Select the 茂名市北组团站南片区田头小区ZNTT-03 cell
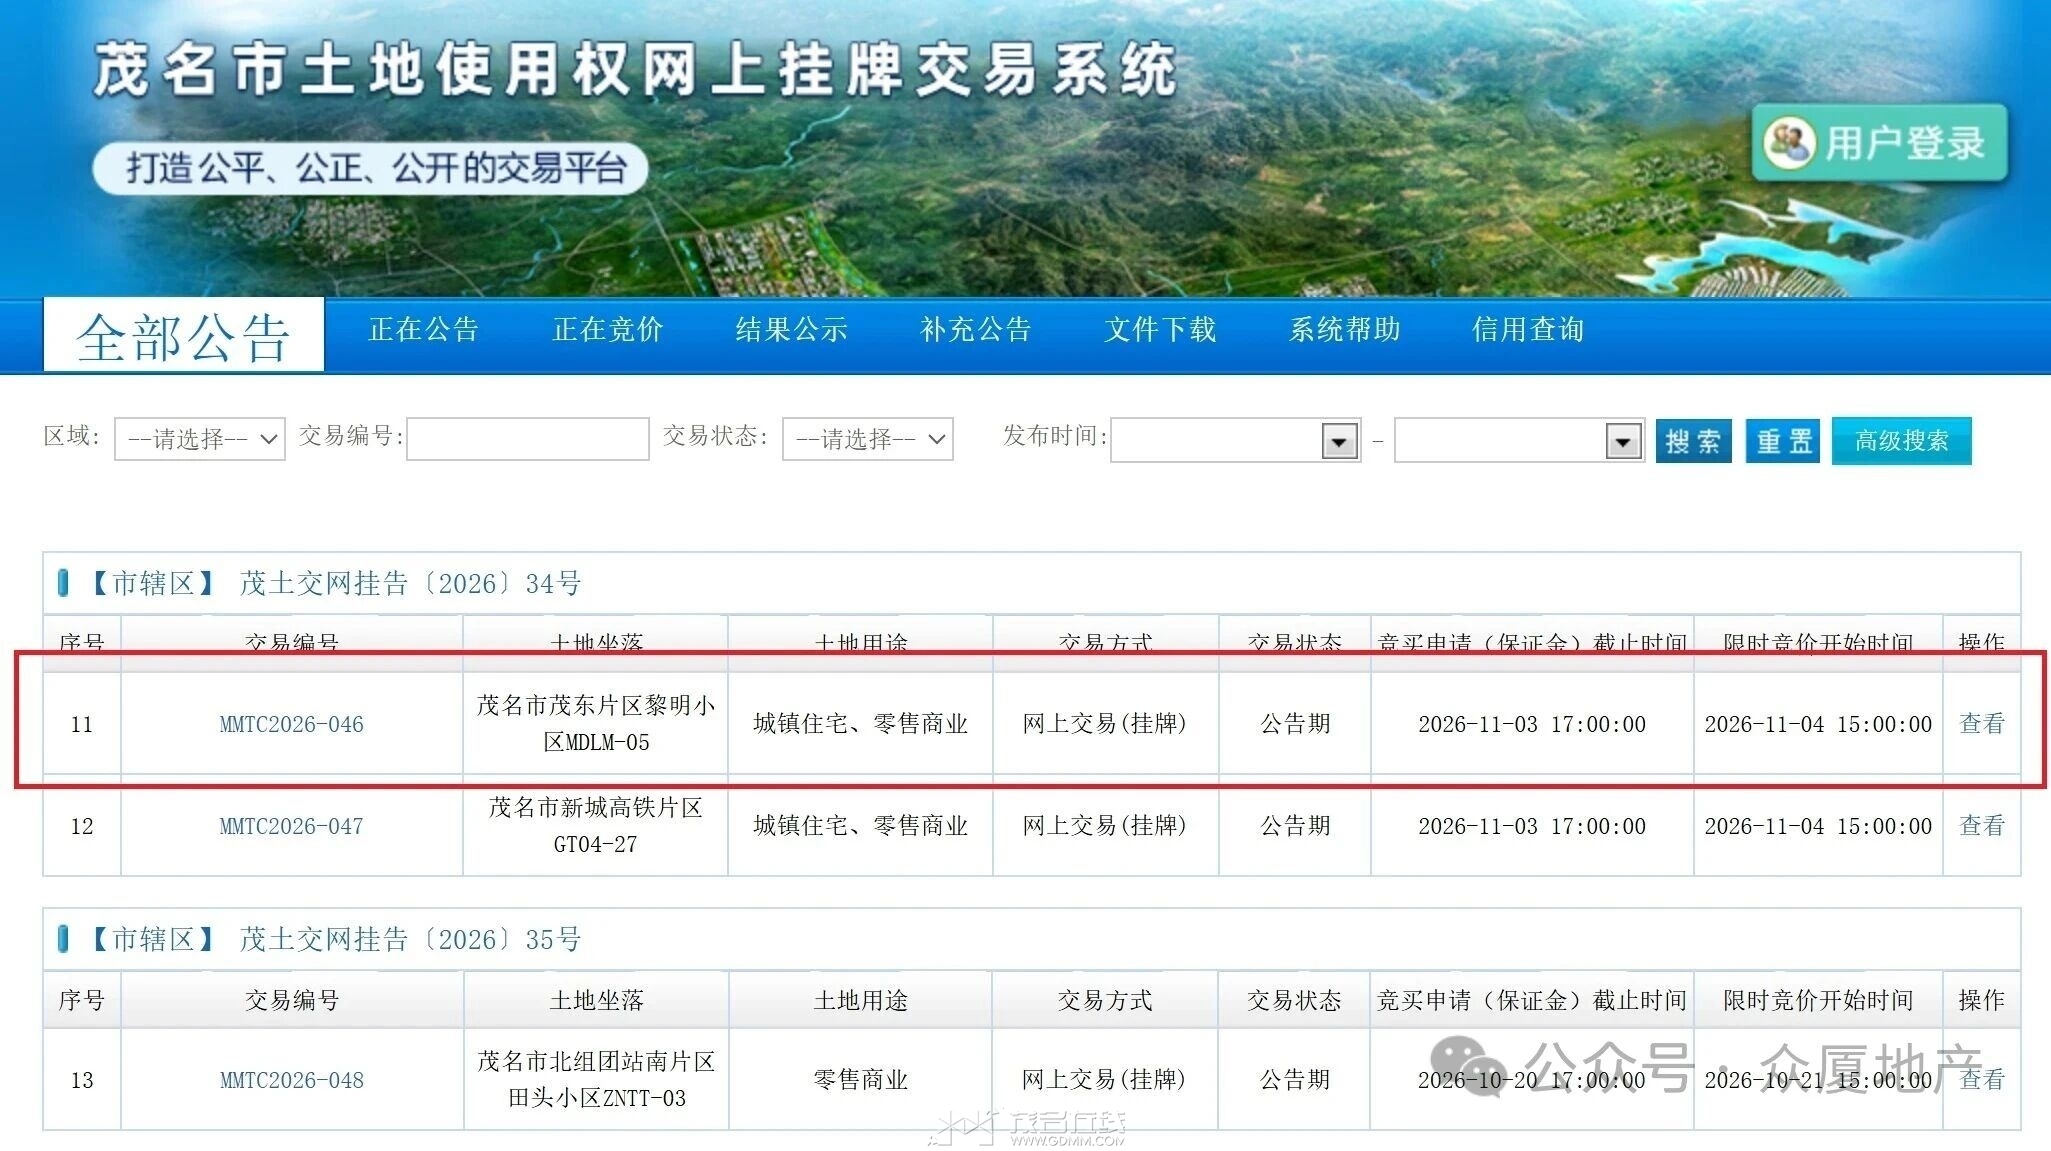This screenshot has height=1151, width=2051. tap(596, 1079)
